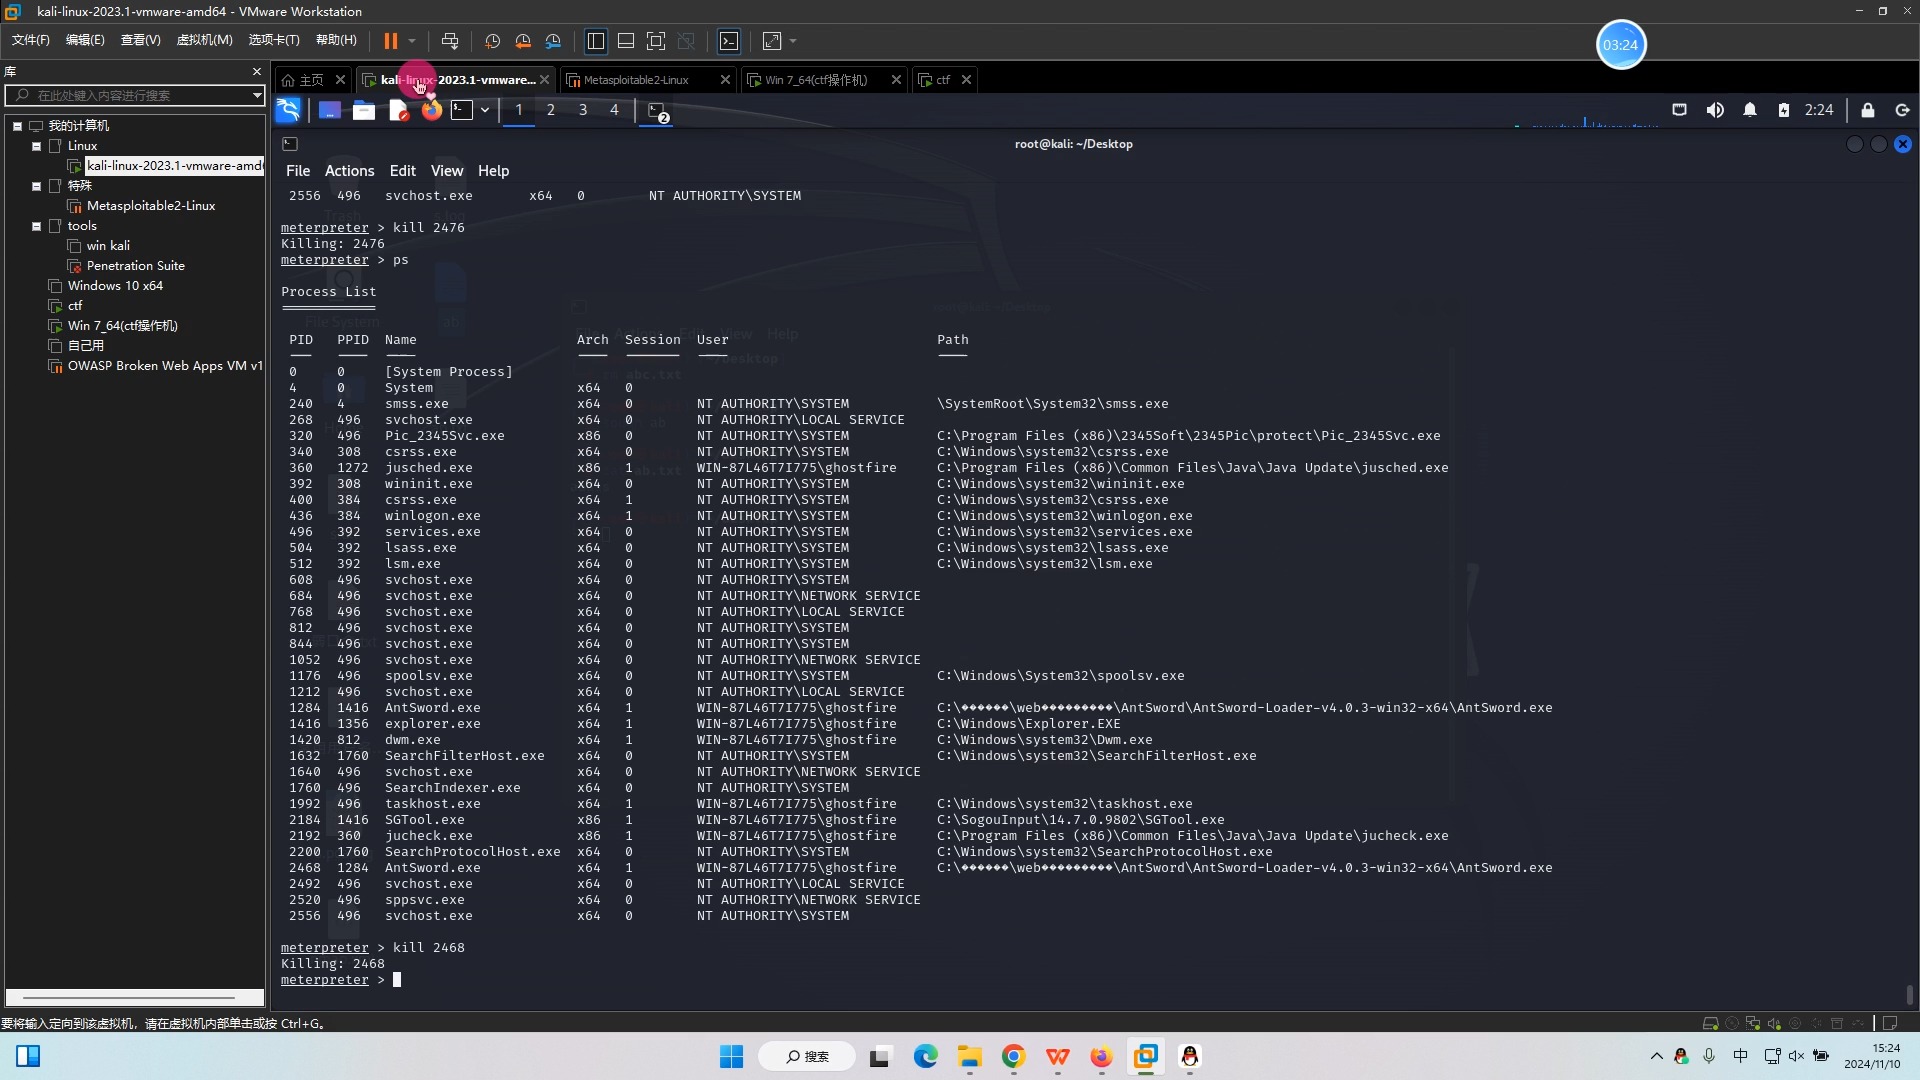
Task: Select Penetration Suite in the library tree
Action: pos(135,266)
